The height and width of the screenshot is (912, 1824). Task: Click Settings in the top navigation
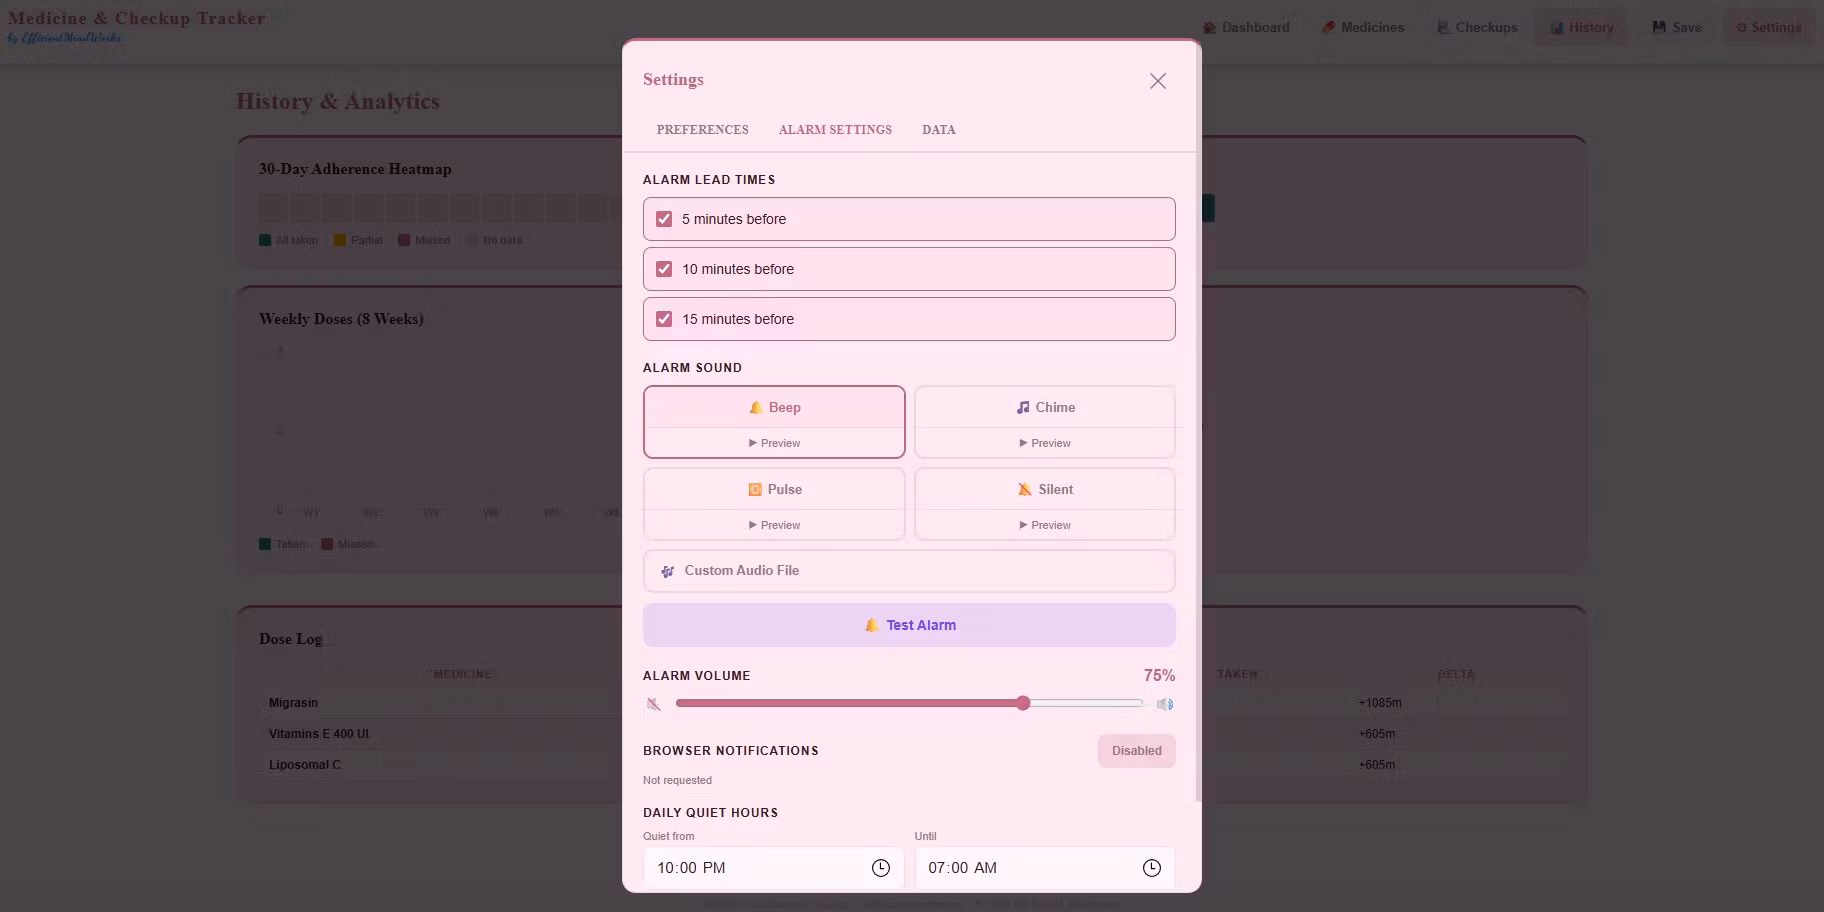point(1768,27)
